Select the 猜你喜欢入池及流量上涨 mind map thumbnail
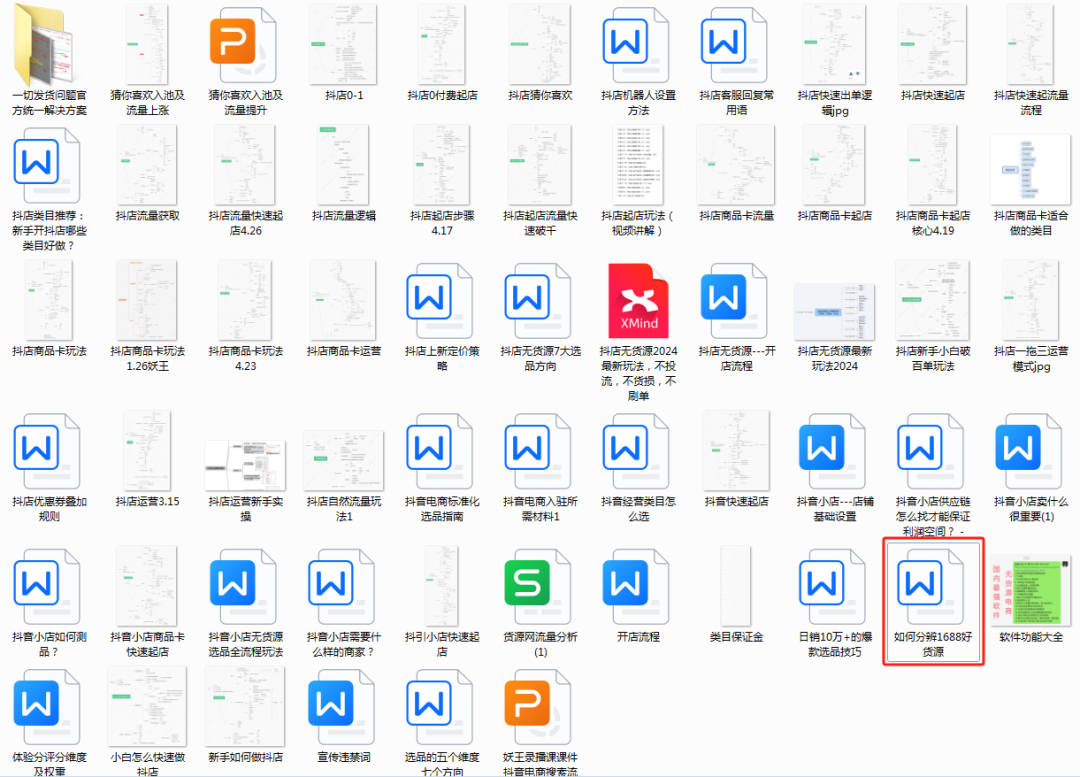 point(147,44)
